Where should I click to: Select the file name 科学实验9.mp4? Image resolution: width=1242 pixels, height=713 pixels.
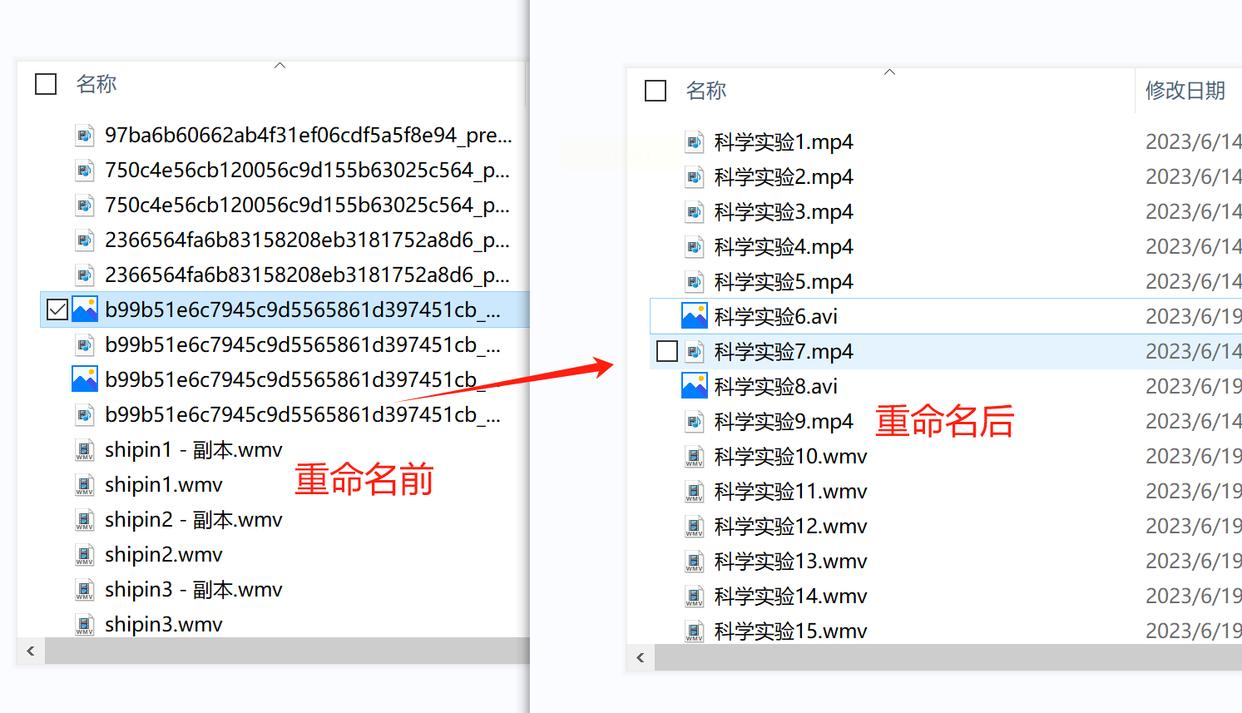tap(784, 422)
